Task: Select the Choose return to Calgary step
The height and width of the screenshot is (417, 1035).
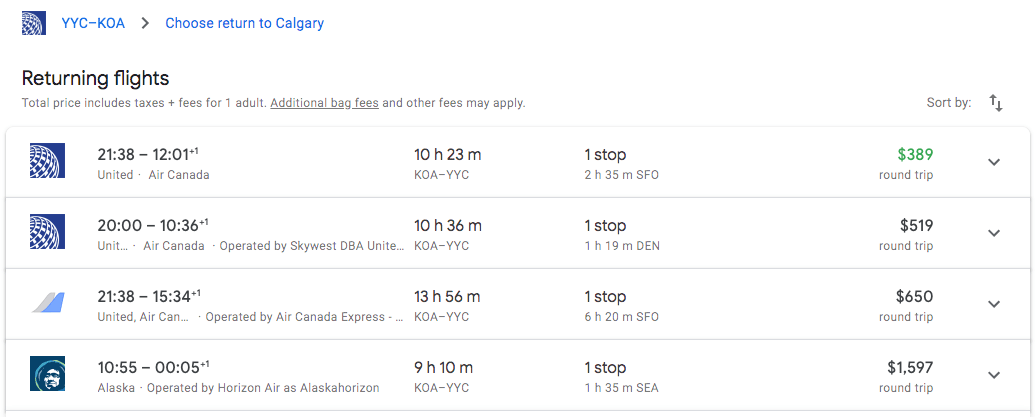Action: coord(244,24)
